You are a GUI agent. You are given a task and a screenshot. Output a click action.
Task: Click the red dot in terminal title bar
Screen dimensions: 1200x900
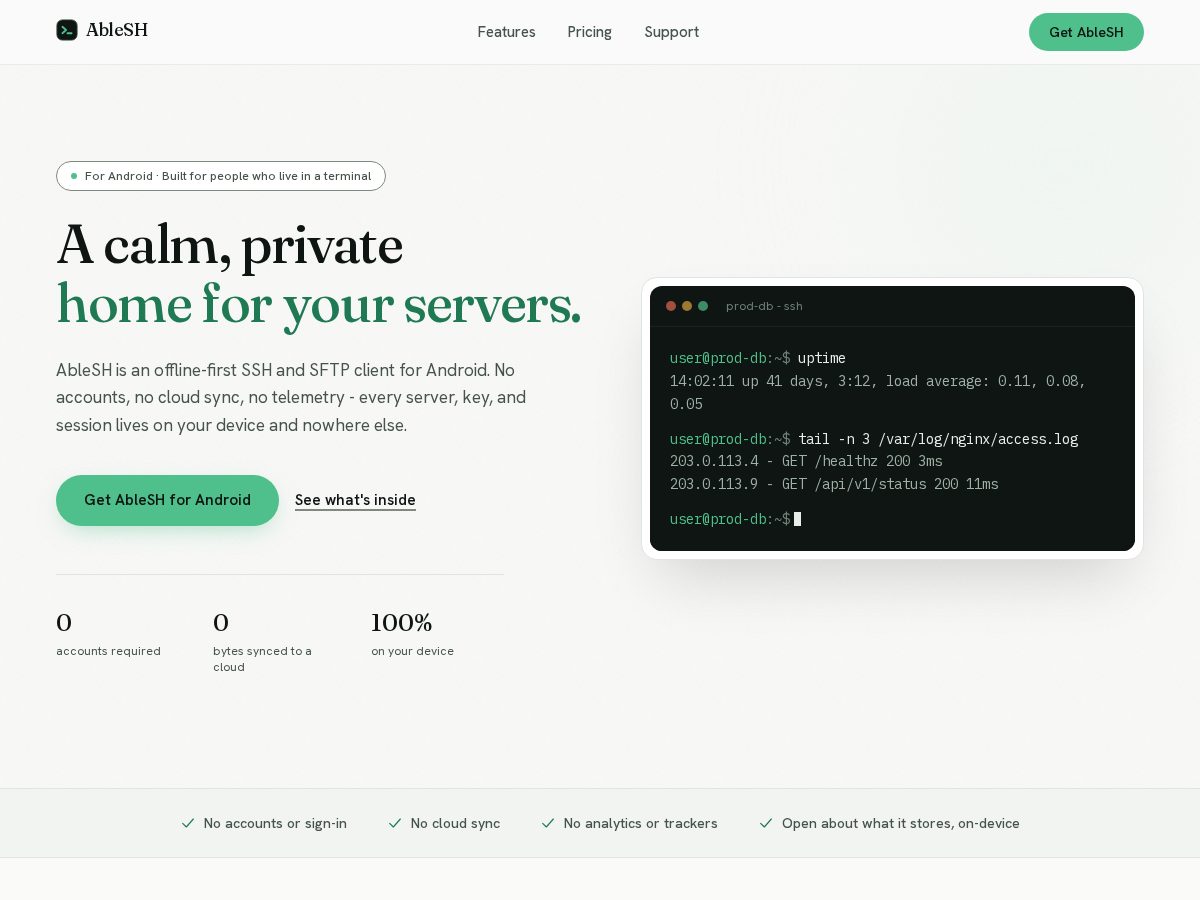click(671, 306)
